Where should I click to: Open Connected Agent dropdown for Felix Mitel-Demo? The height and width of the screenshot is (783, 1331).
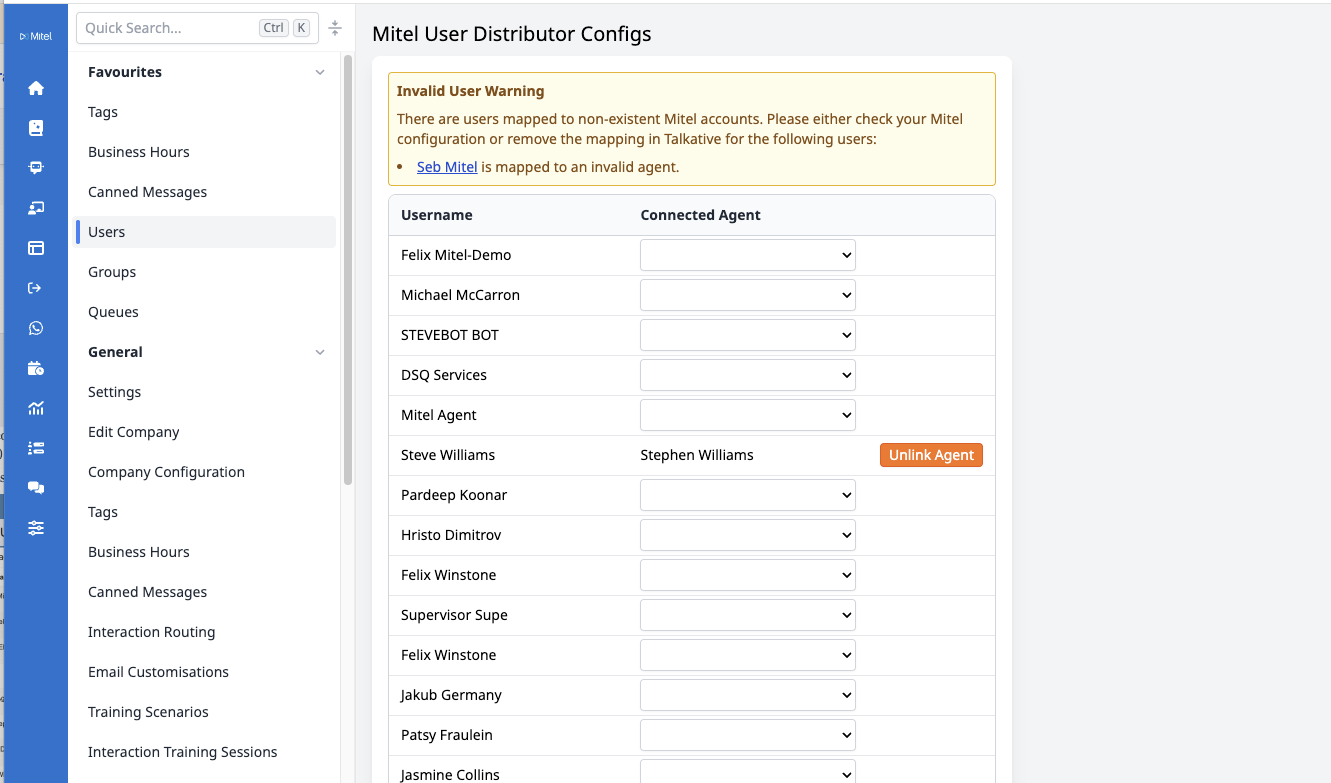pyautogui.click(x=748, y=255)
